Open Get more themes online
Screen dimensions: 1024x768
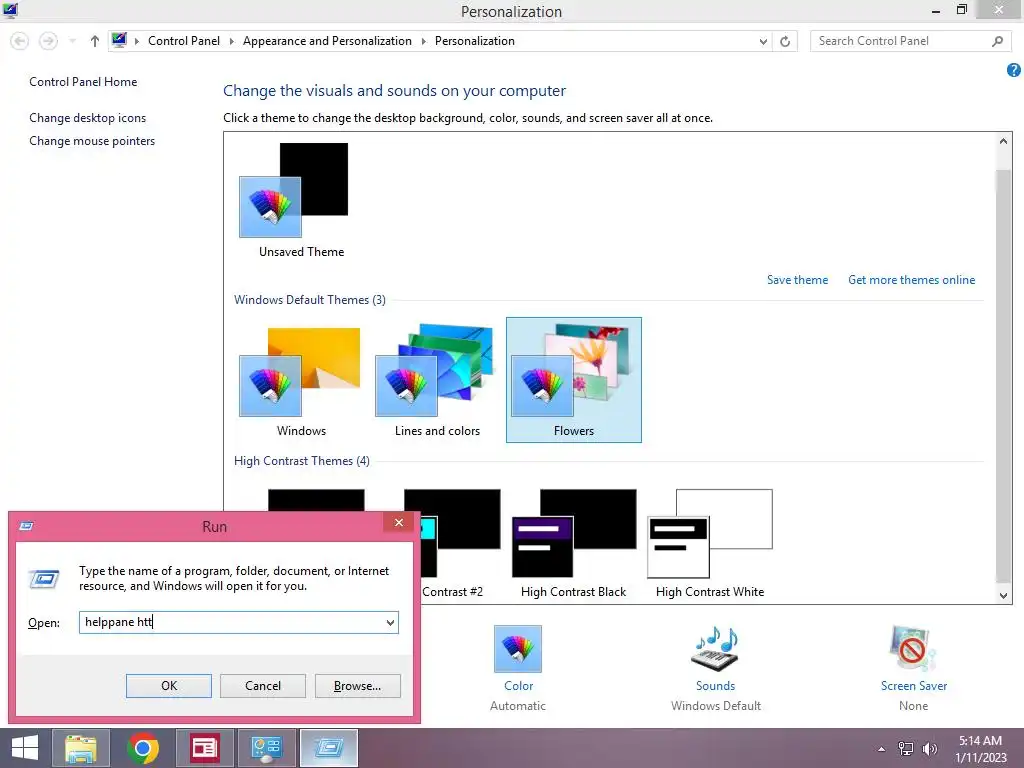pos(912,280)
